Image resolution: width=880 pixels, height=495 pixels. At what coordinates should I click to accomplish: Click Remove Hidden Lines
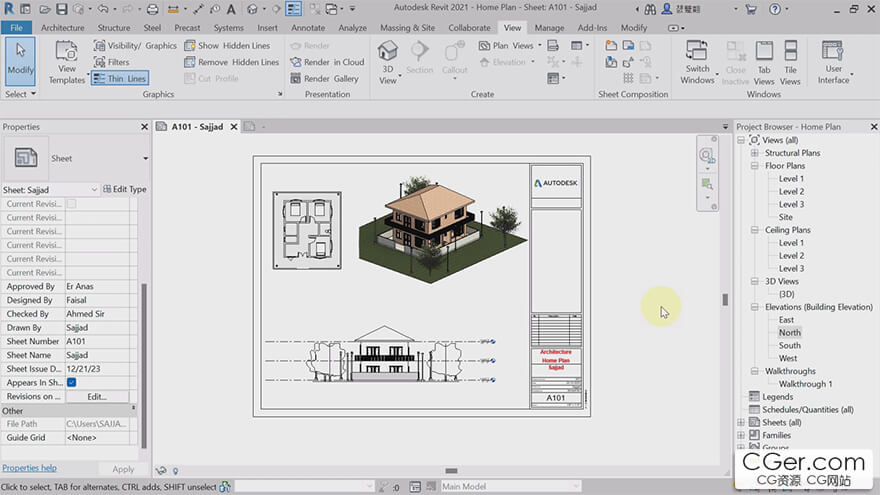coord(231,62)
